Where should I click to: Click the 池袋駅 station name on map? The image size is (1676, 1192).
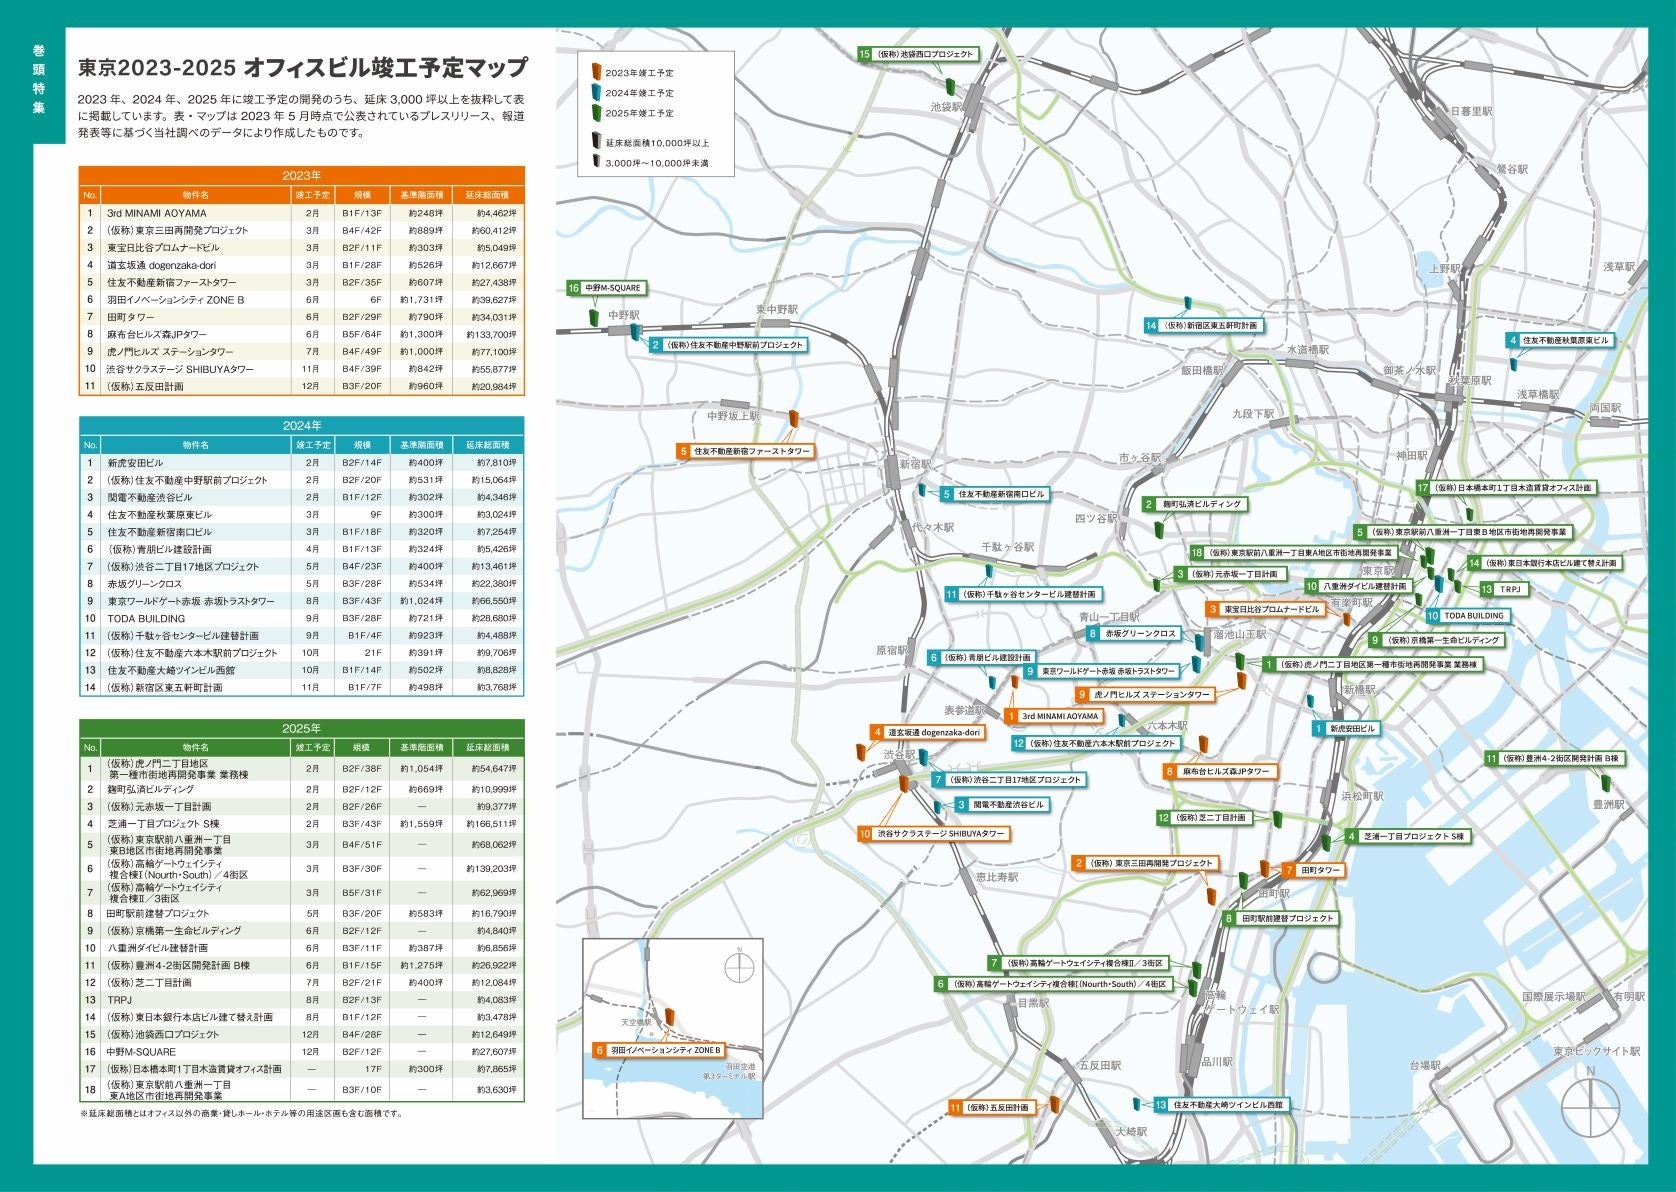(946, 106)
